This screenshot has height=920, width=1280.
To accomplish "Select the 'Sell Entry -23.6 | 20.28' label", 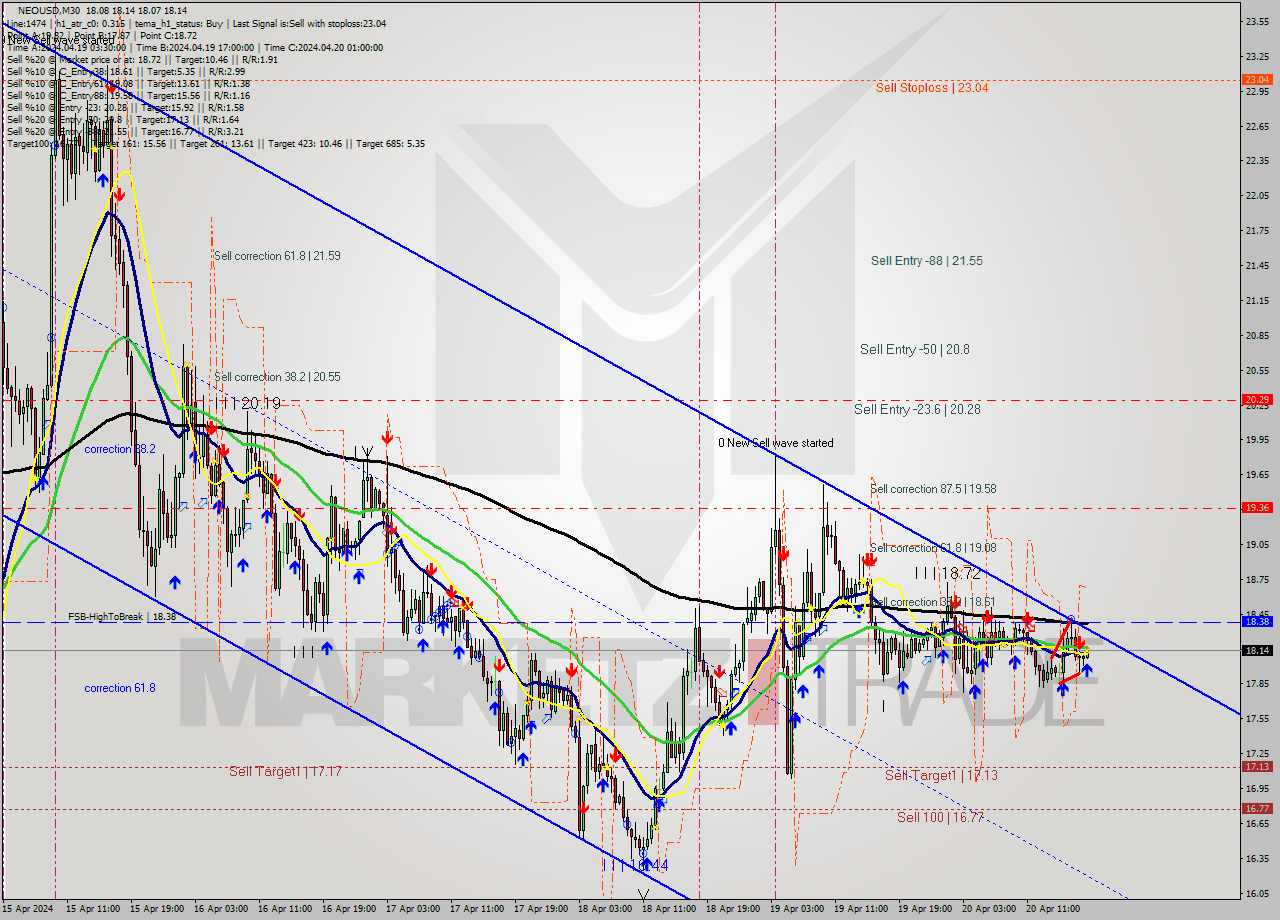I will point(917,410).
